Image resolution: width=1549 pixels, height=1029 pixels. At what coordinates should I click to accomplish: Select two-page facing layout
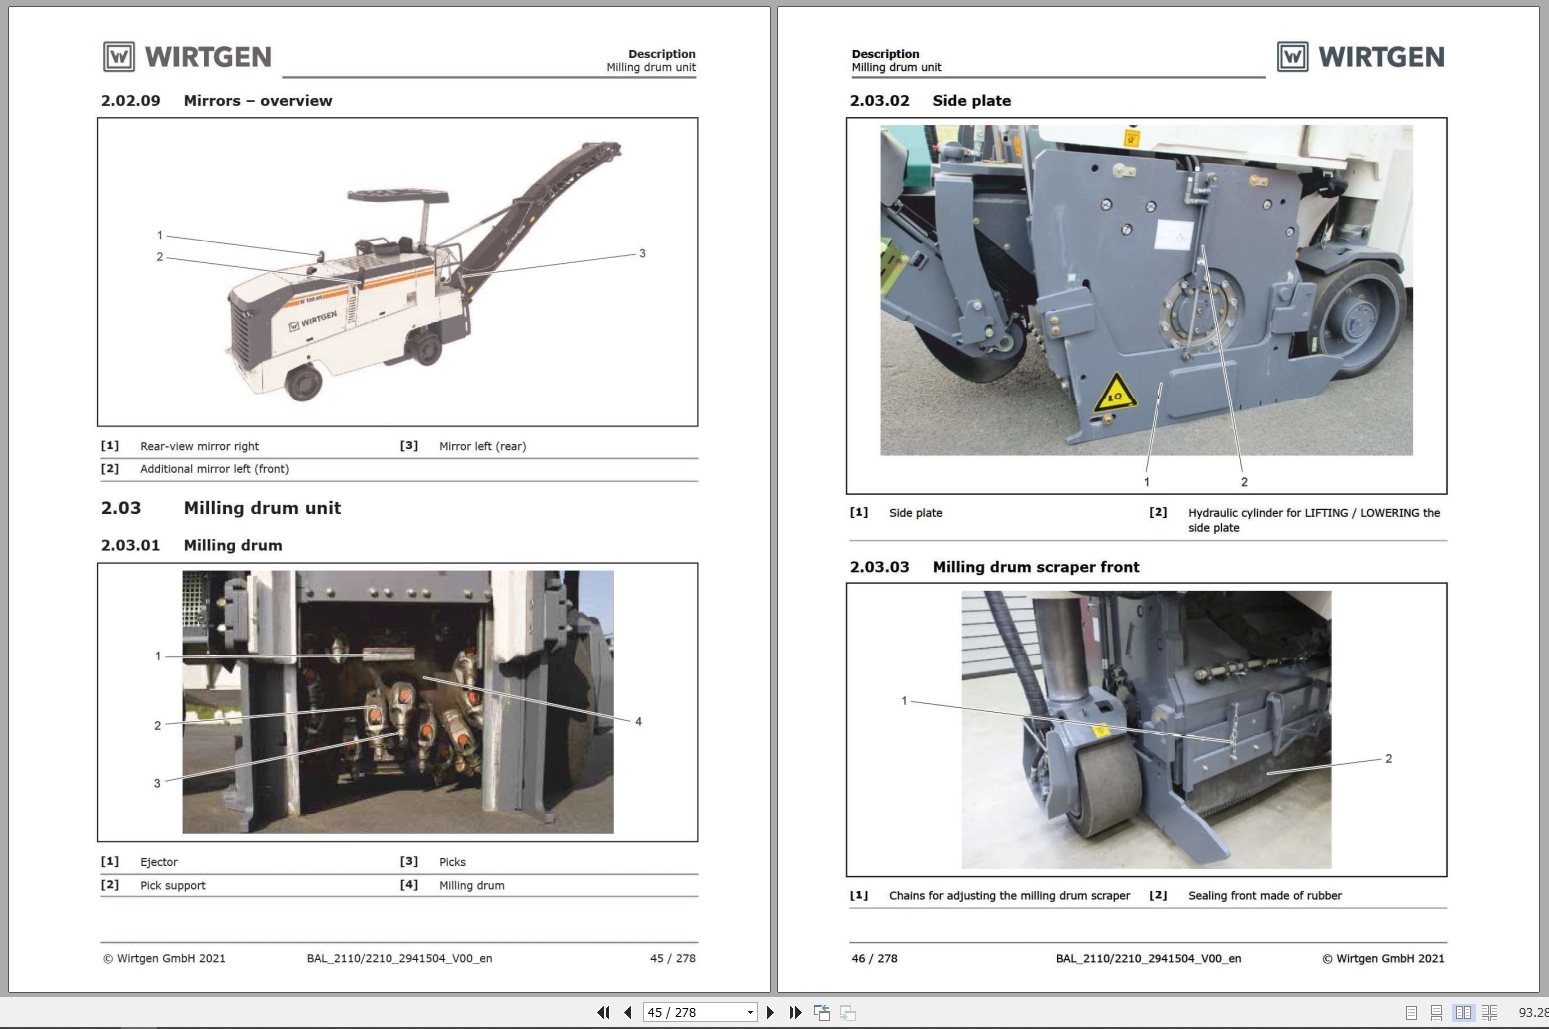pyautogui.click(x=1463, y=1013)
